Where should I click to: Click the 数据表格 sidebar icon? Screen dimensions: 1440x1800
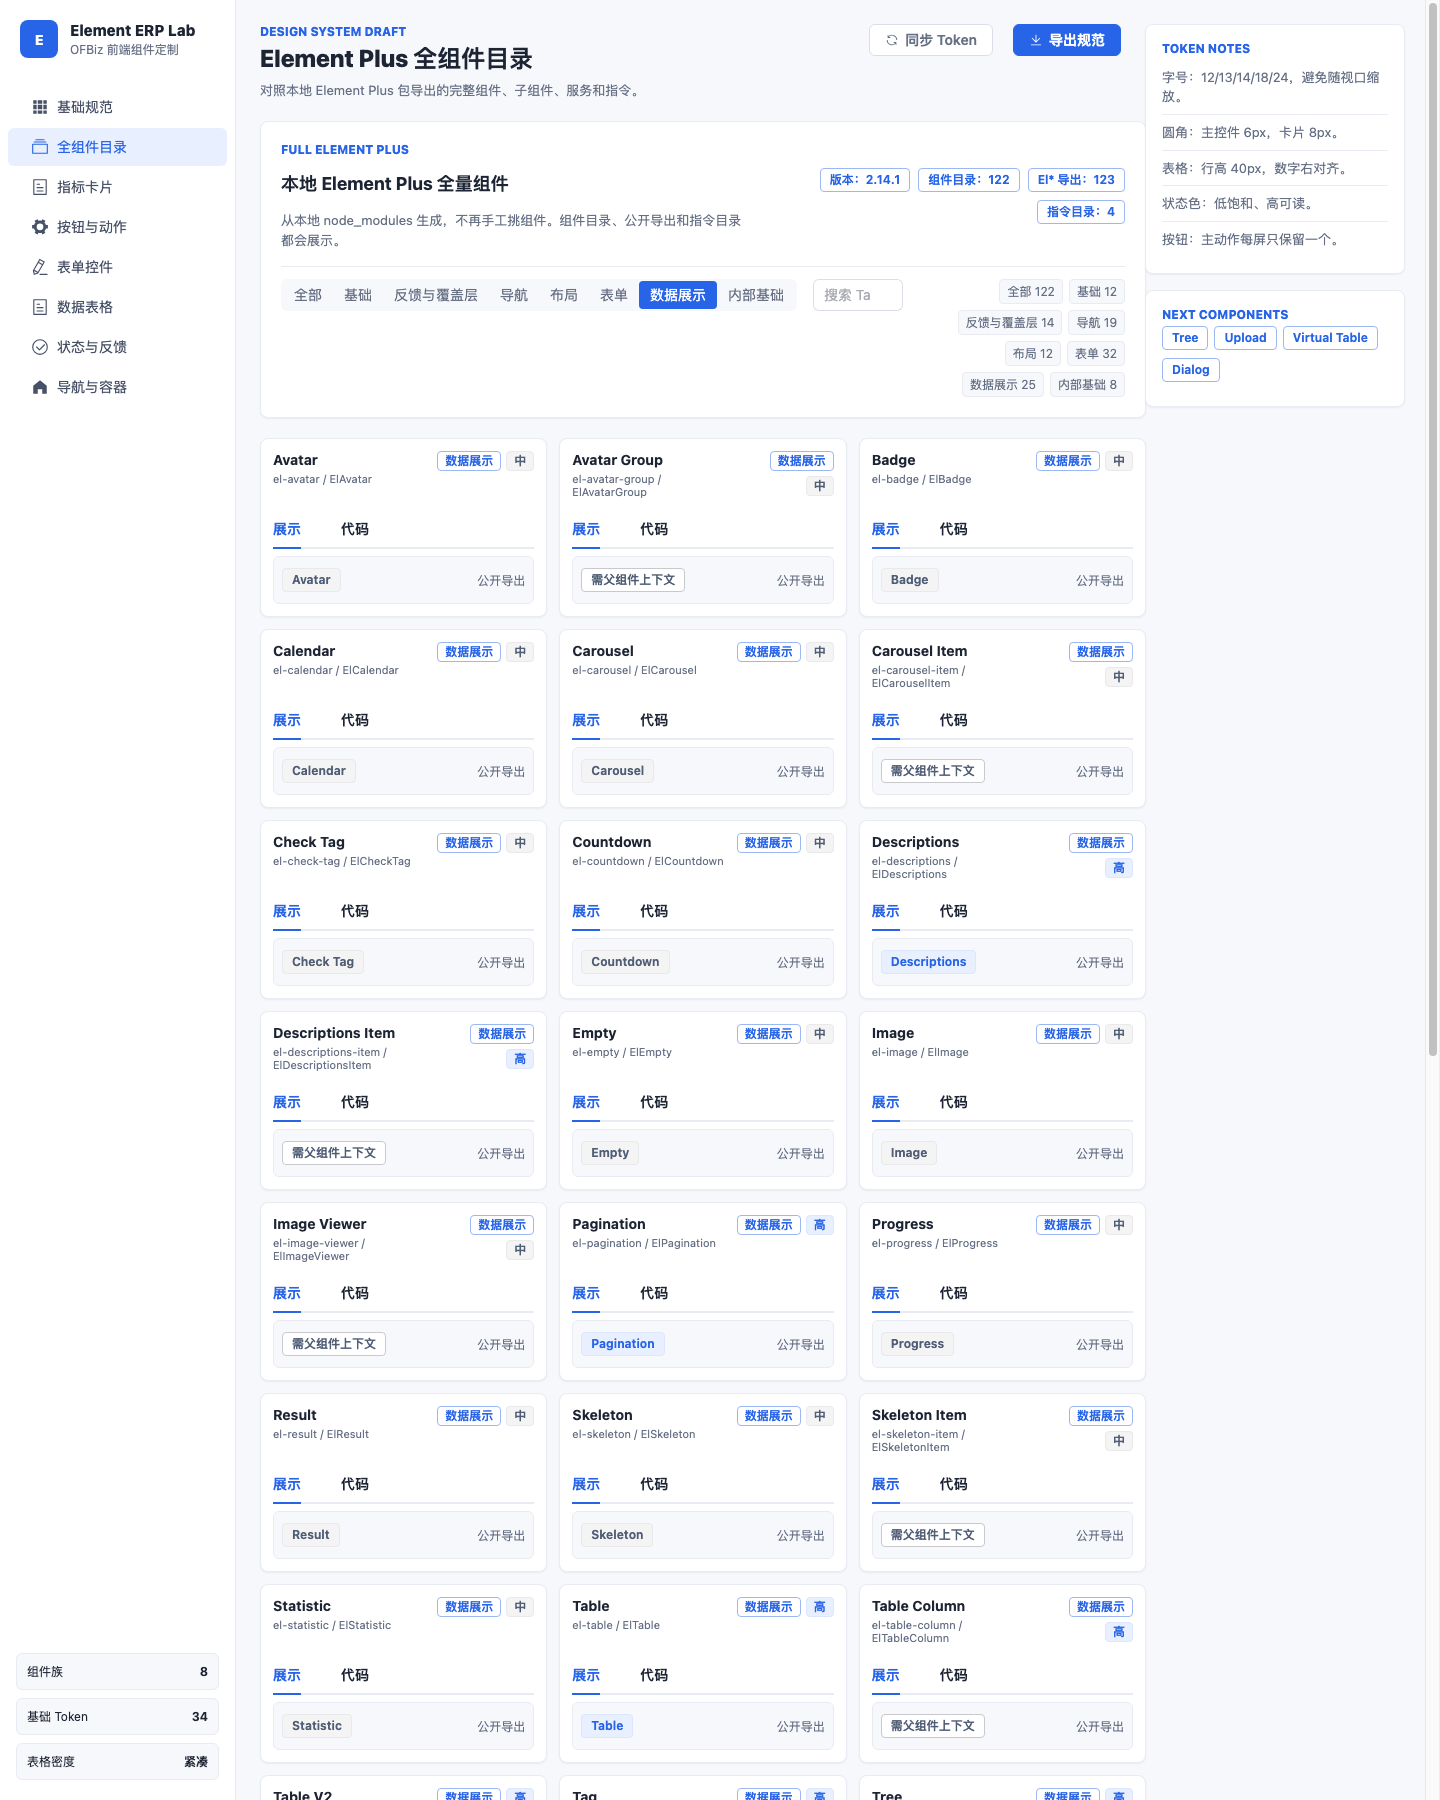[x=40, y=307]
